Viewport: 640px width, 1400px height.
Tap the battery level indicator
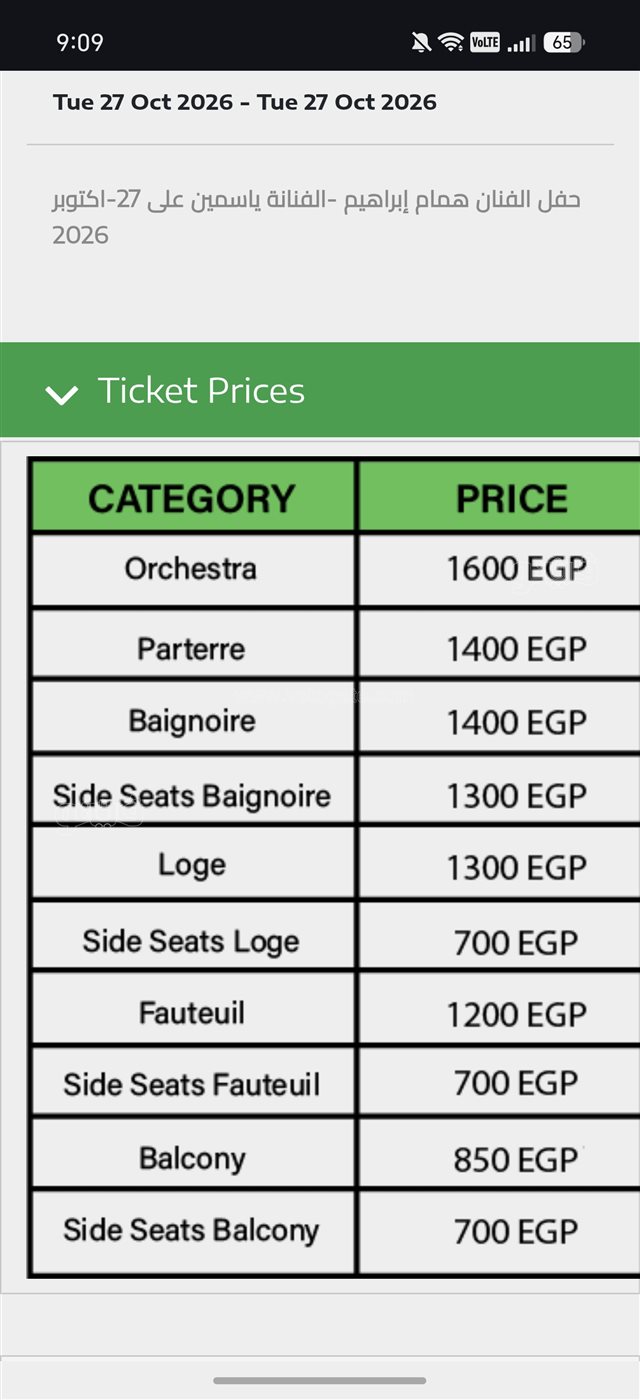coord(563,42)
